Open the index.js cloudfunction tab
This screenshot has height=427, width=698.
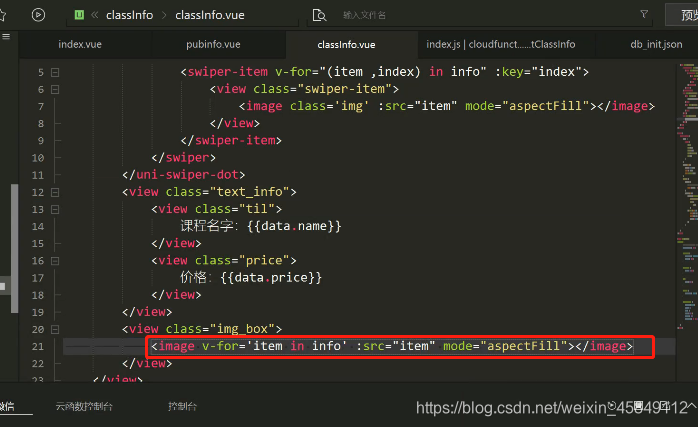click(x=501, y=45)
